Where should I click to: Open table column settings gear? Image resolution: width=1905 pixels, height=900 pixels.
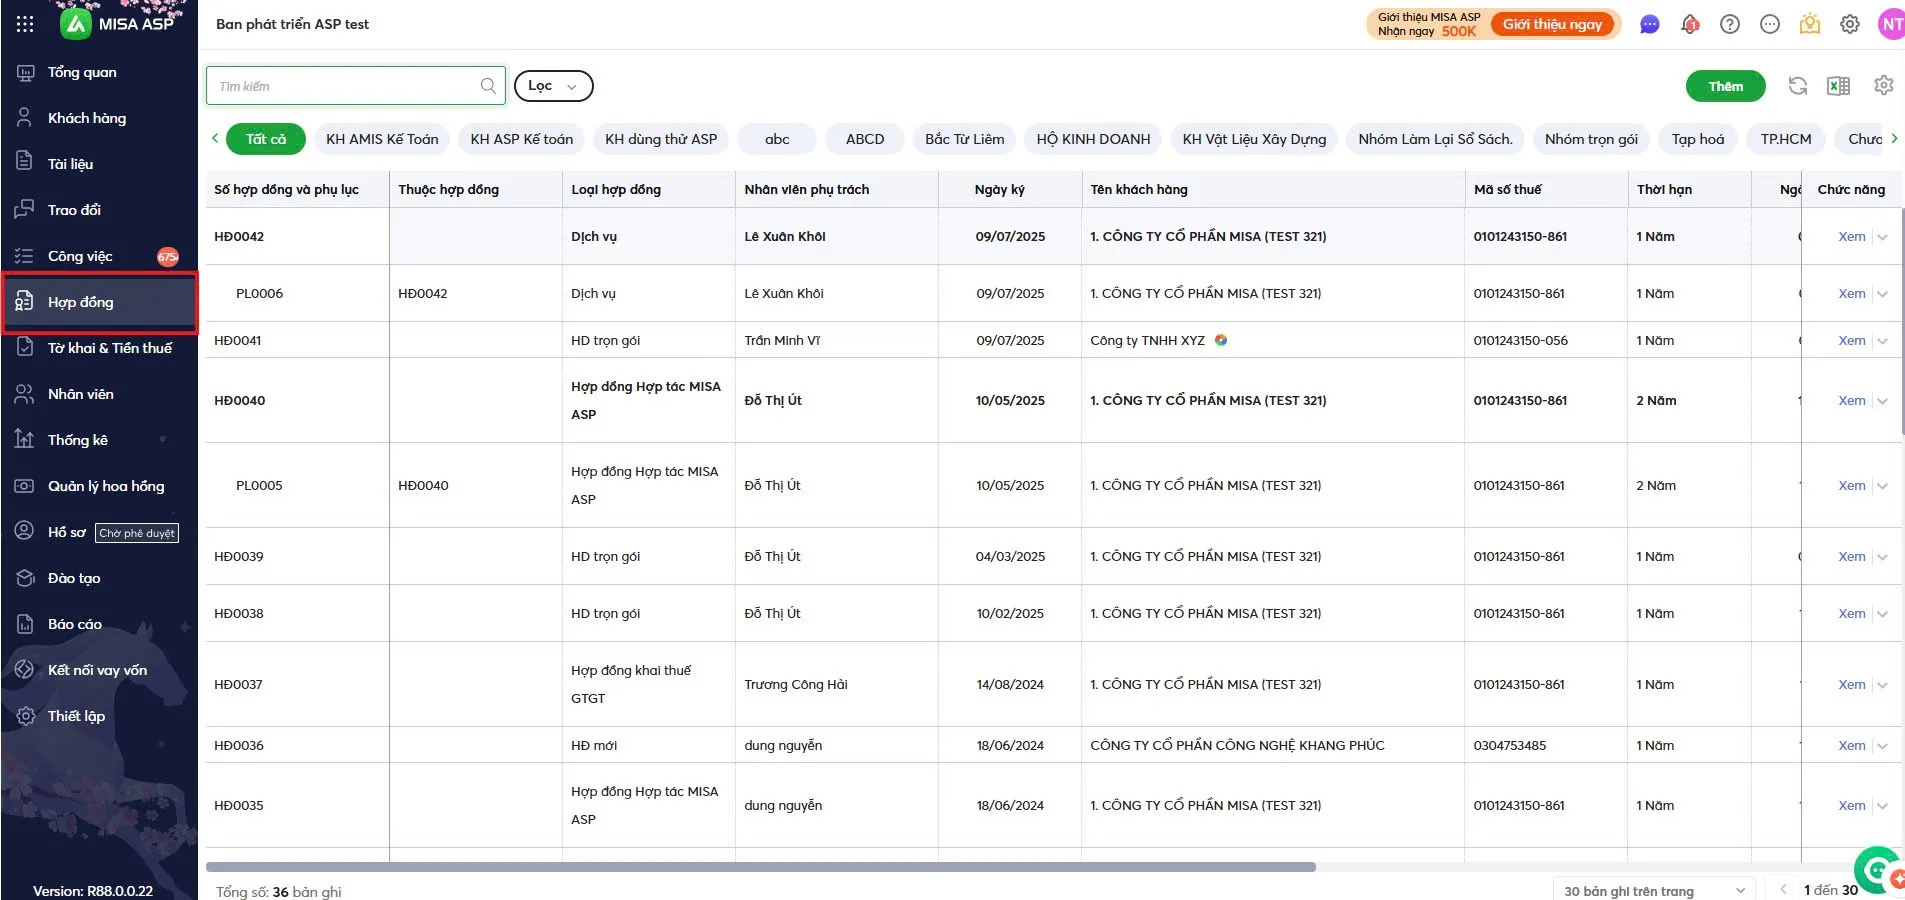point(1884,86)
